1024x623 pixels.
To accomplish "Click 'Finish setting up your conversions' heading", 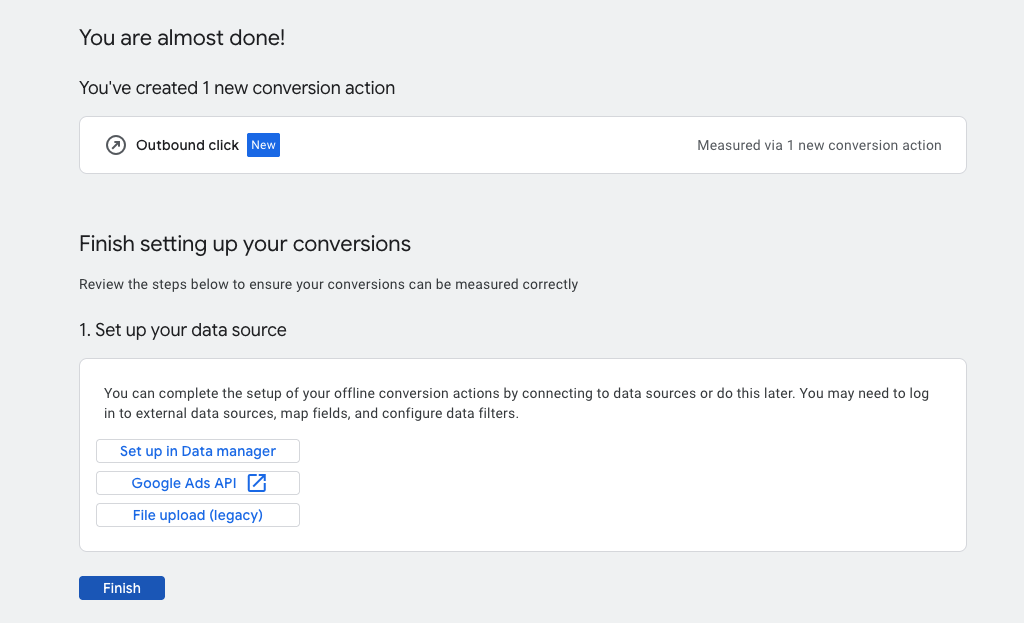I will point(245,244).
